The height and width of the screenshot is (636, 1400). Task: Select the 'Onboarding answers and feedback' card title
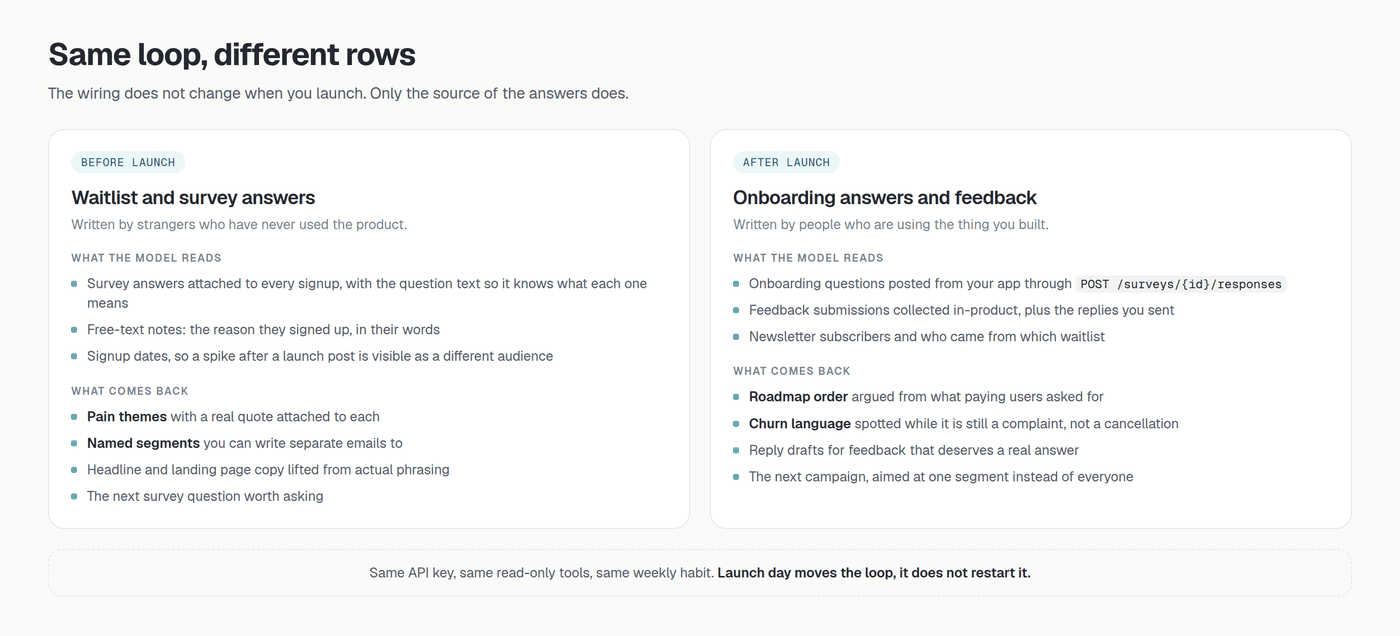click(885, 198)
